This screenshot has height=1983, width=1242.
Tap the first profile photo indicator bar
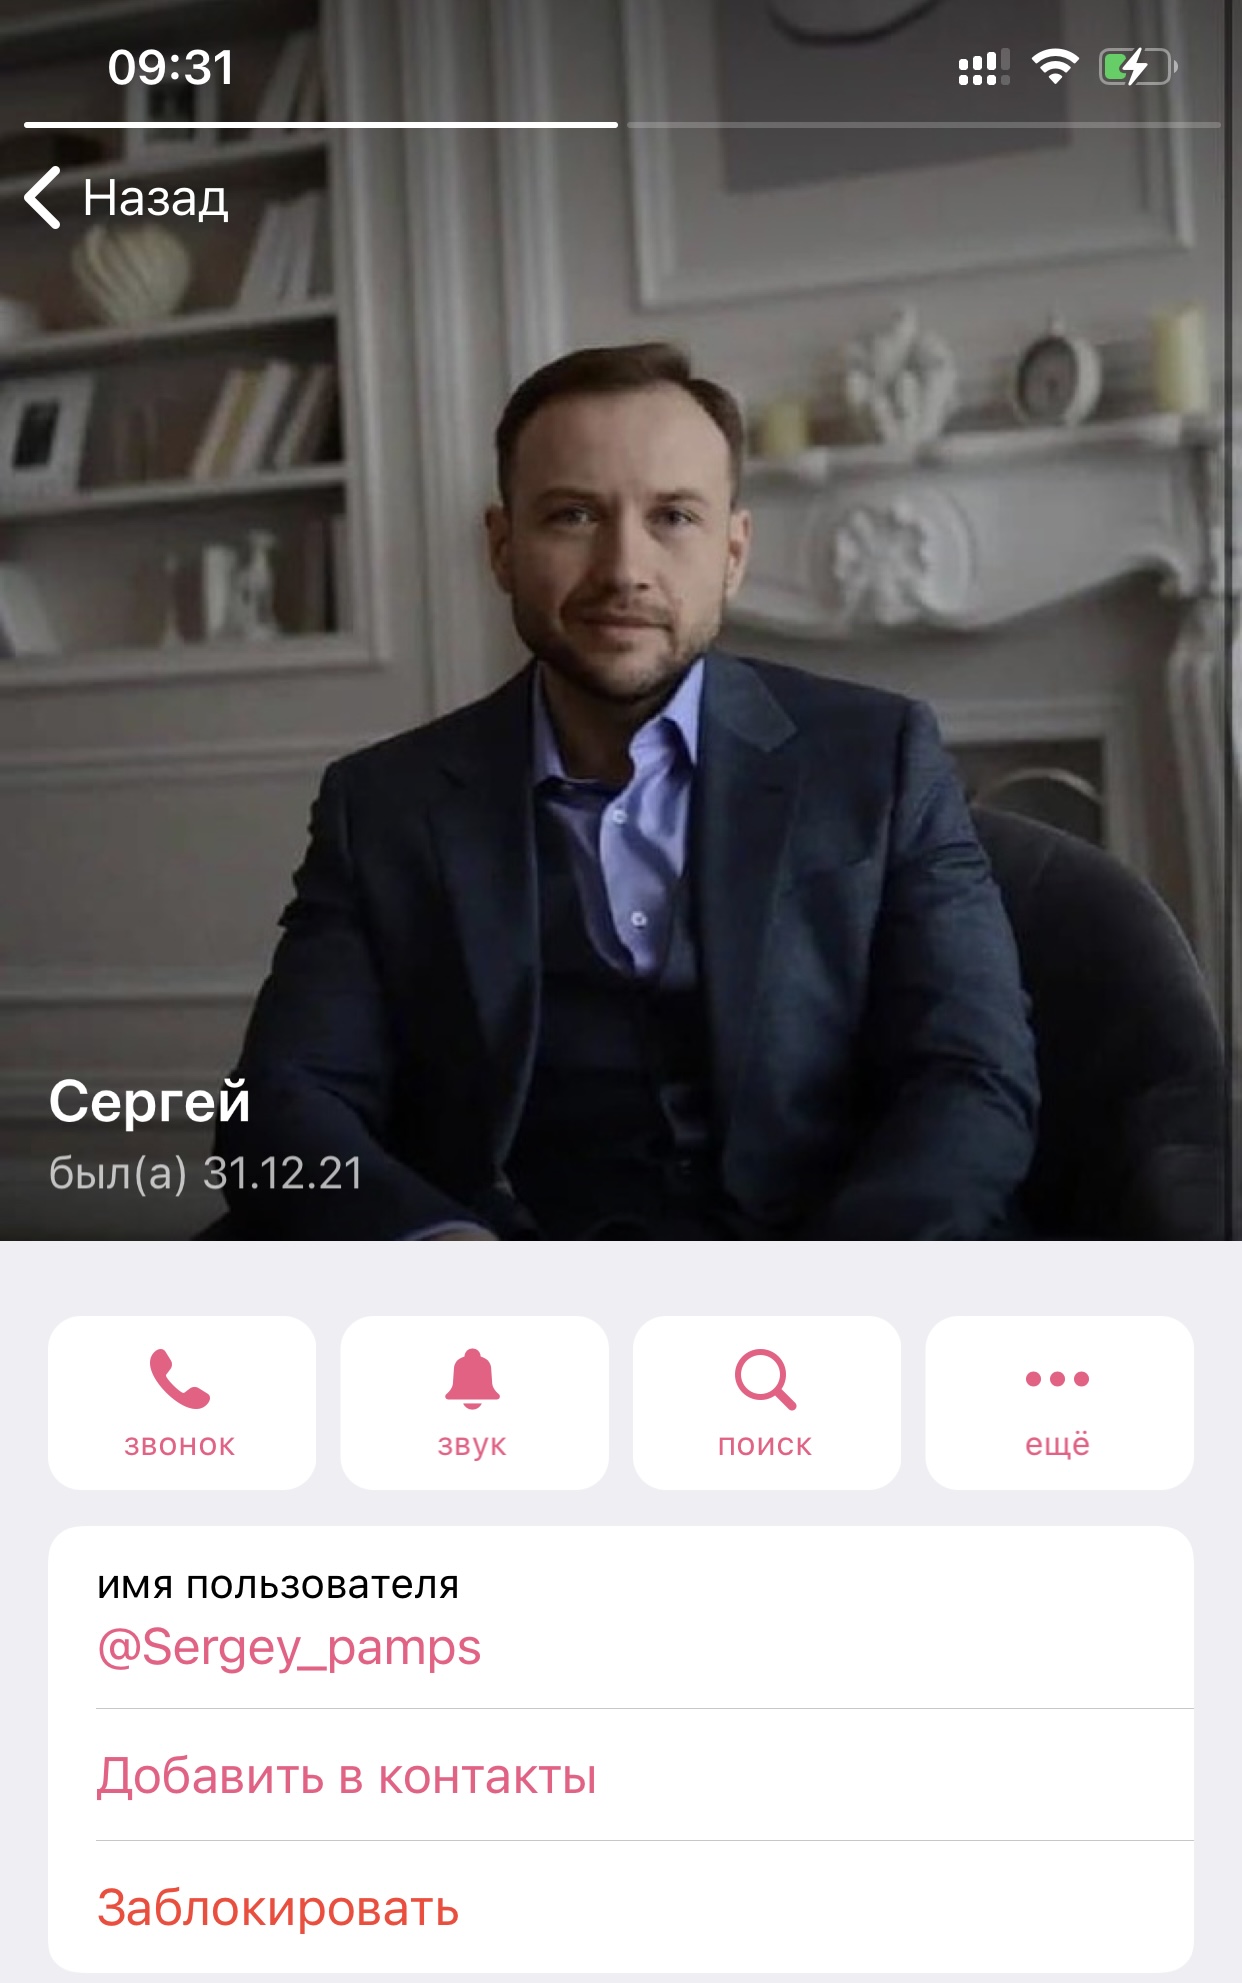[x=321, y=125]
